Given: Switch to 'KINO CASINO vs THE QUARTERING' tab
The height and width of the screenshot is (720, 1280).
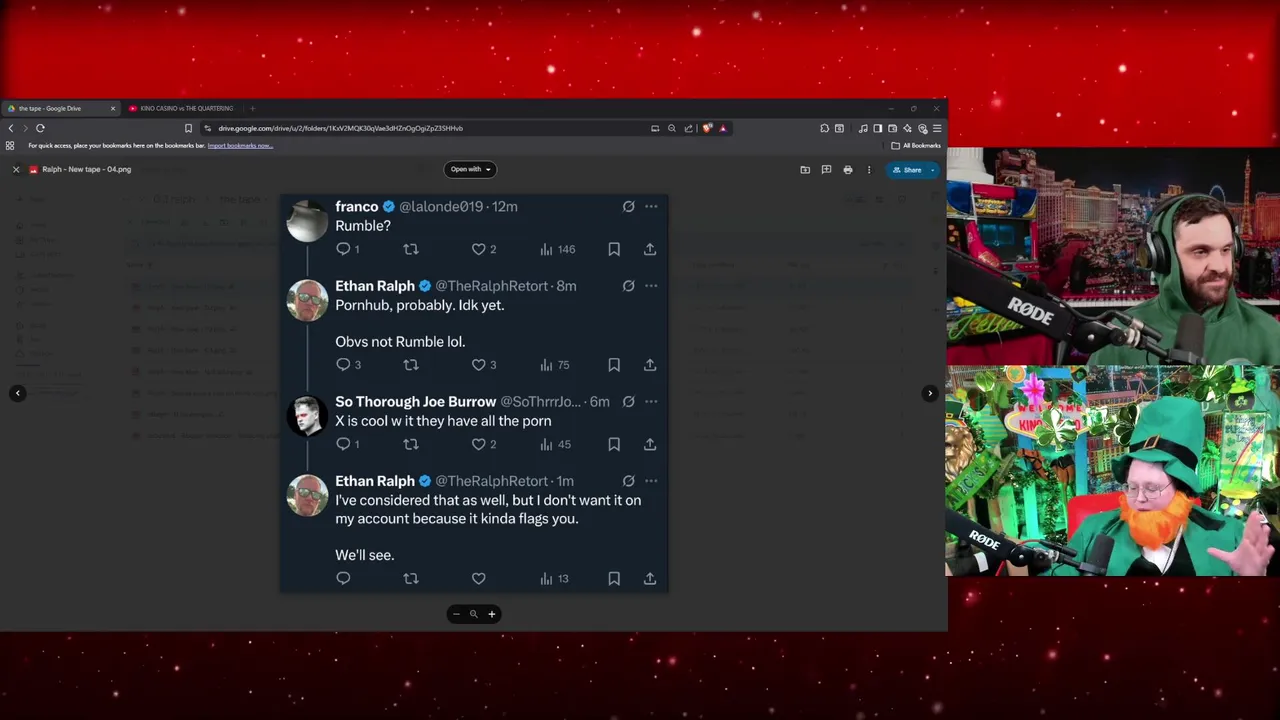Looking at the screenshot, I should coord(186,108).
